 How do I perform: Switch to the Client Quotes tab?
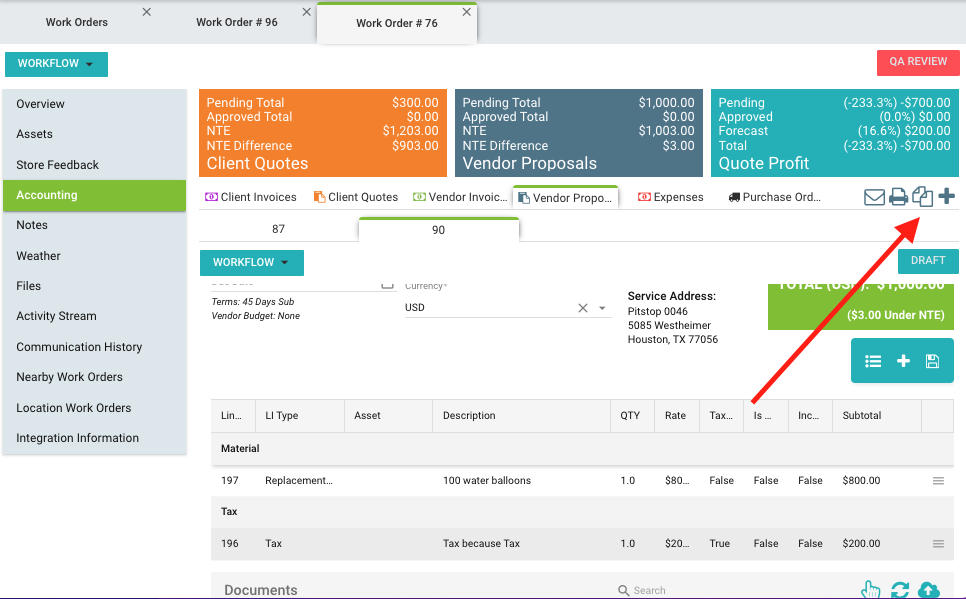coord(355,198)
